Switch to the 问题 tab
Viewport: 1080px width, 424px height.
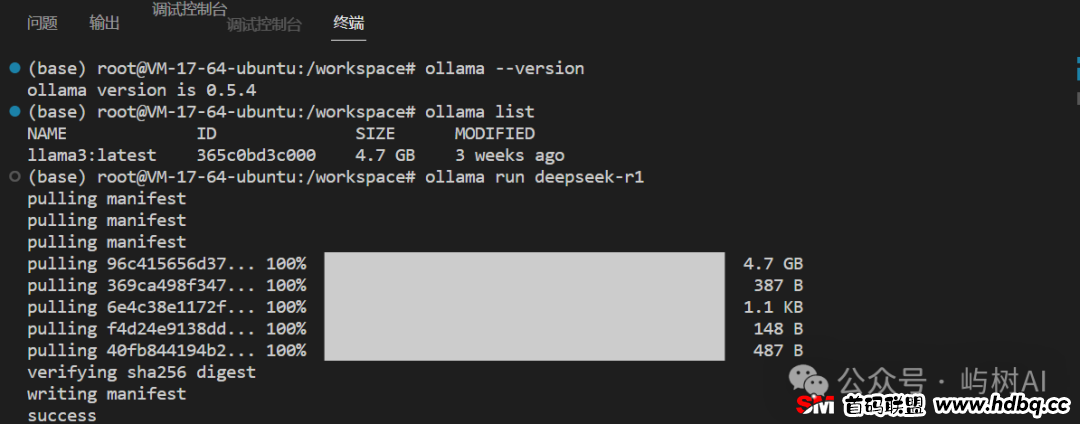(x=42, y=23)
